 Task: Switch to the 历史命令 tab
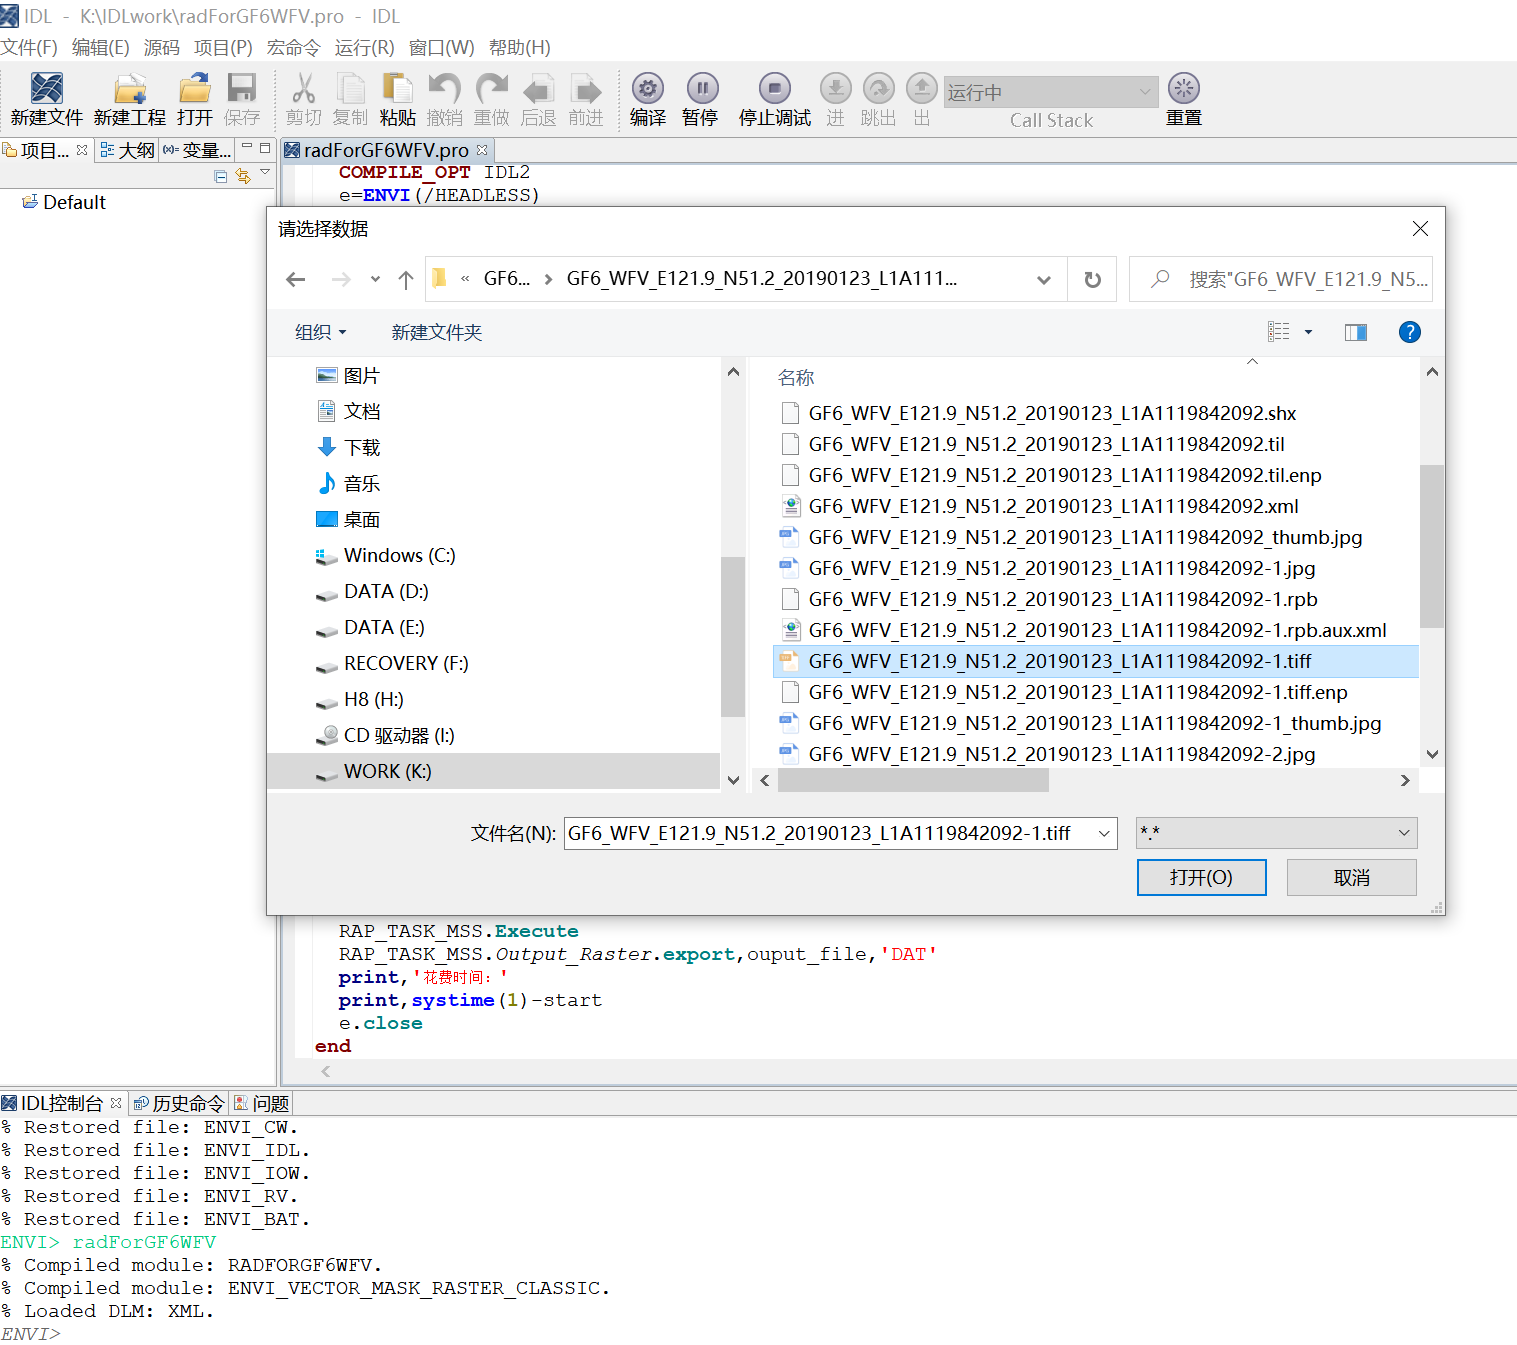[180, 1103]
